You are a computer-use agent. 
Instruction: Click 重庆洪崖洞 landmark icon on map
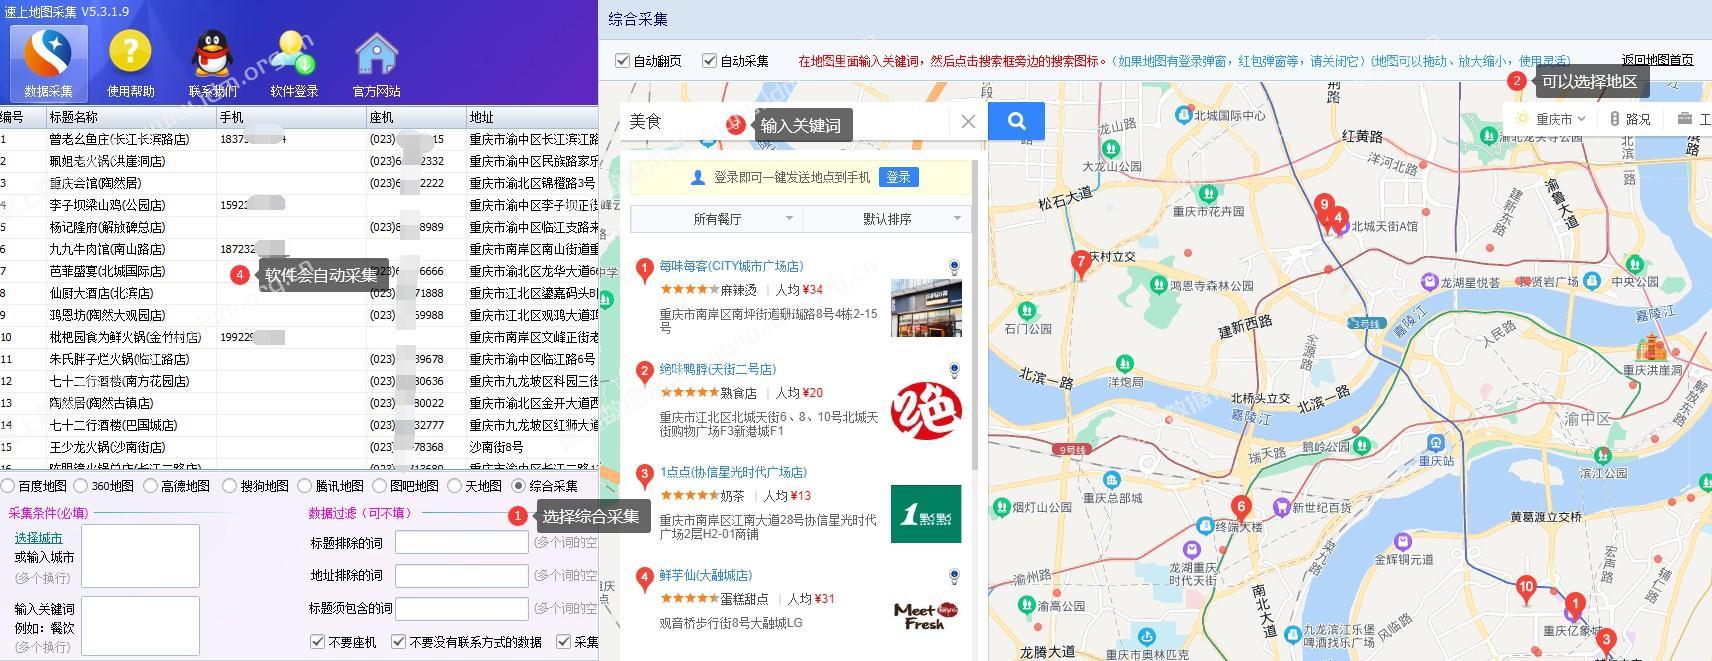1650,349
